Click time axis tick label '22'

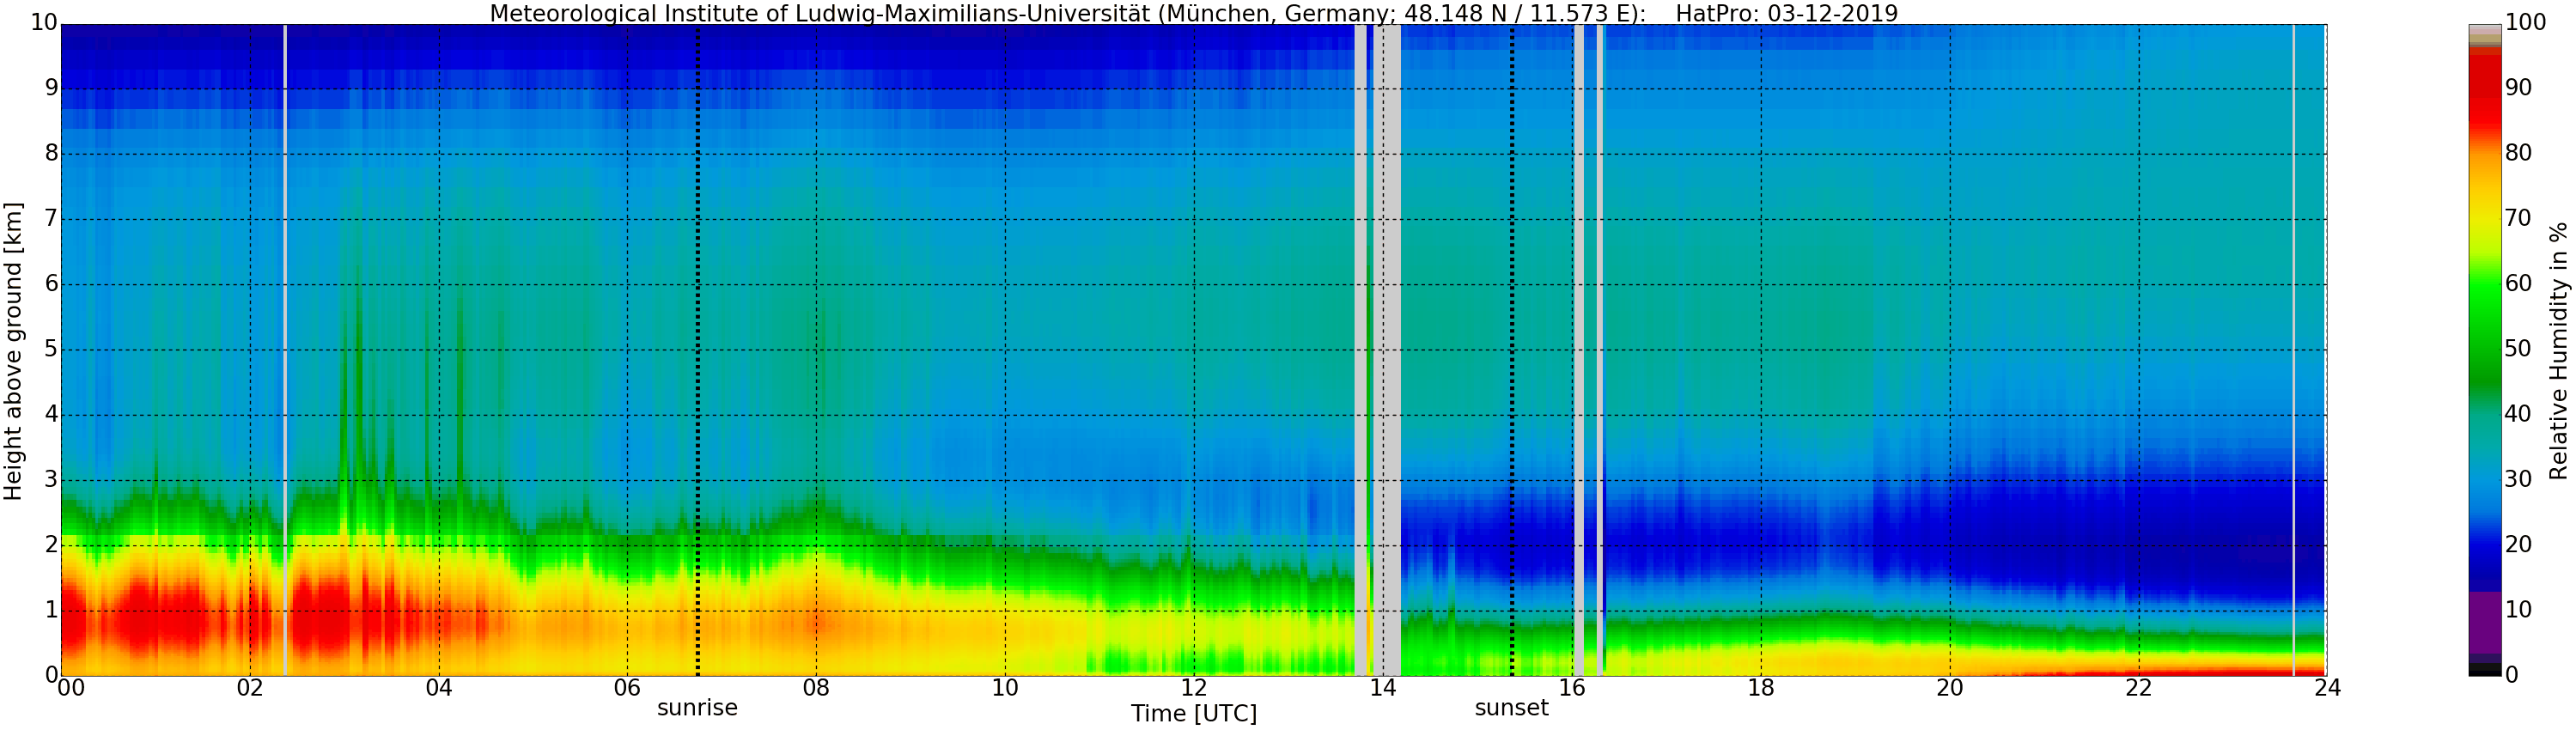coord(2138,688)
